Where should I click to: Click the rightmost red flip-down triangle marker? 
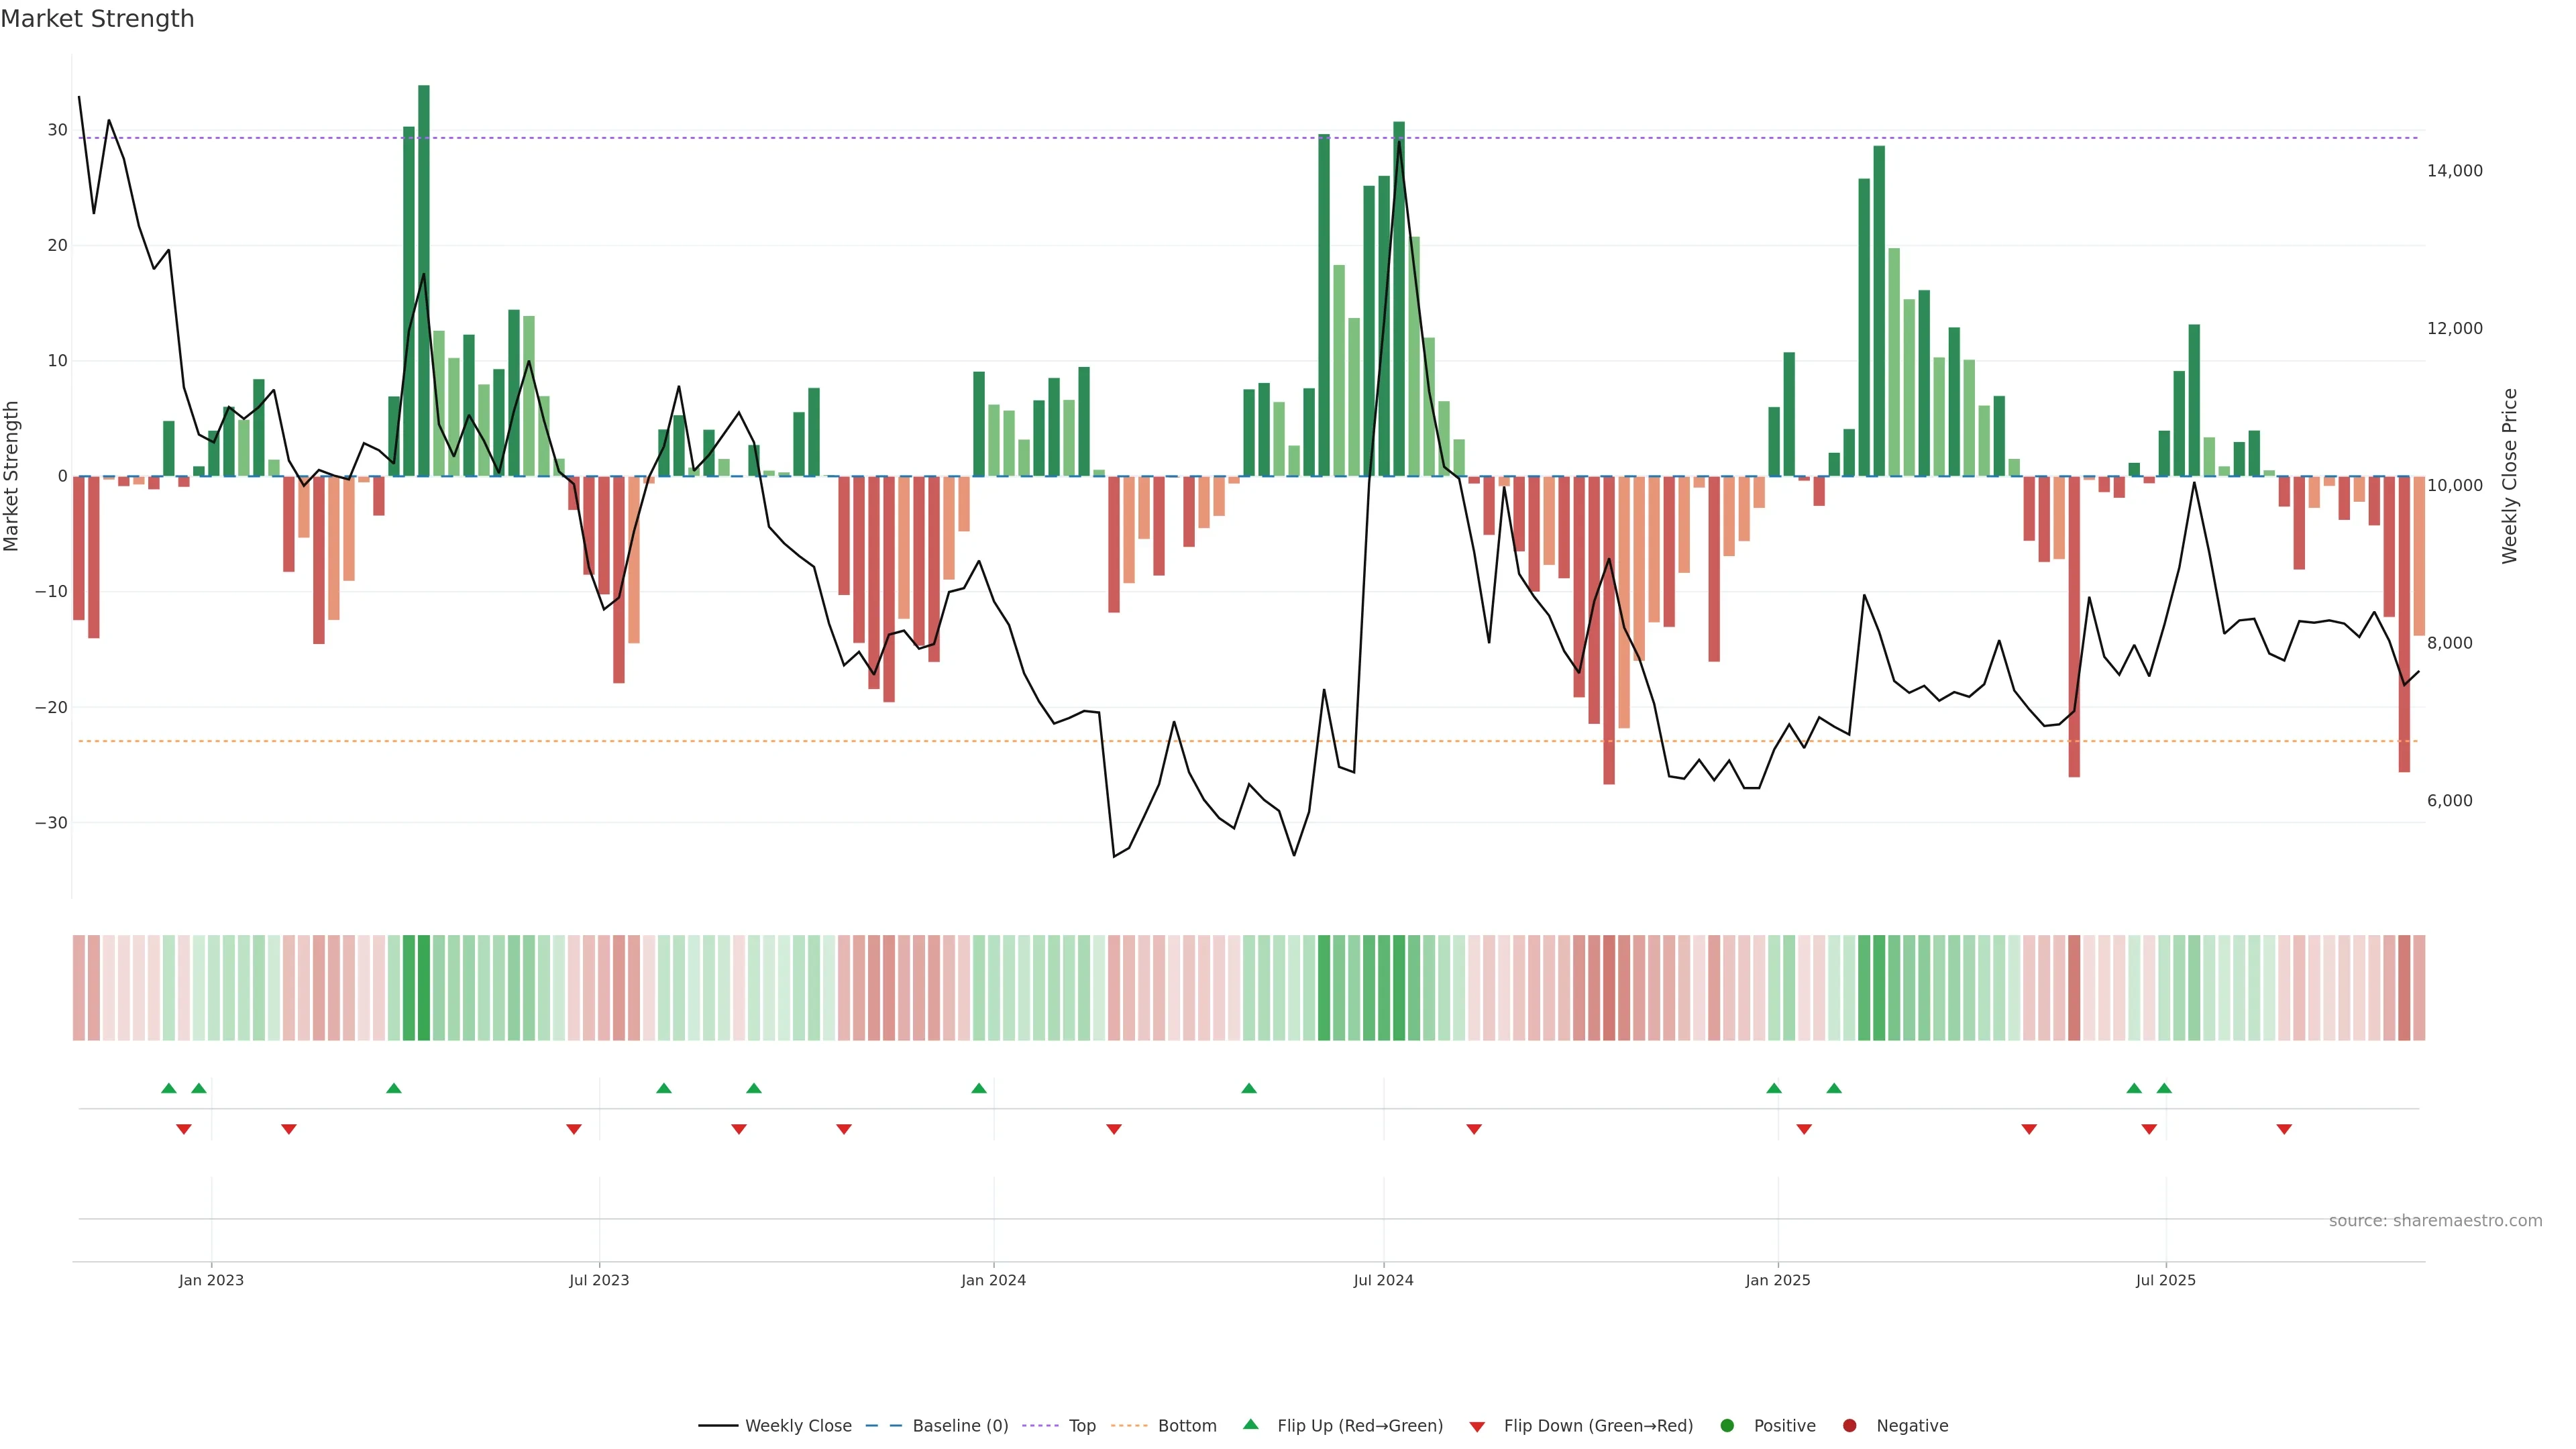(2284, 1129)
